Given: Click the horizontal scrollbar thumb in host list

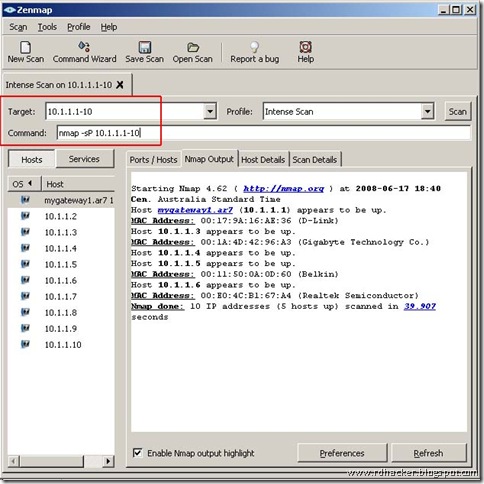Looking at the screenshot, I should pyautogui.click(x=51, y=461).
